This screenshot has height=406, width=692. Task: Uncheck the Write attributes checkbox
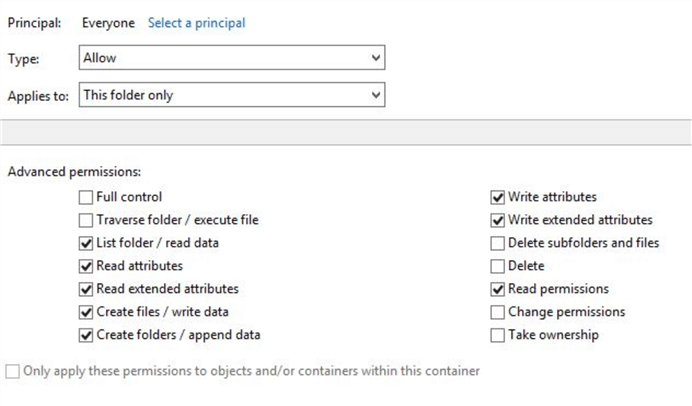497,197
